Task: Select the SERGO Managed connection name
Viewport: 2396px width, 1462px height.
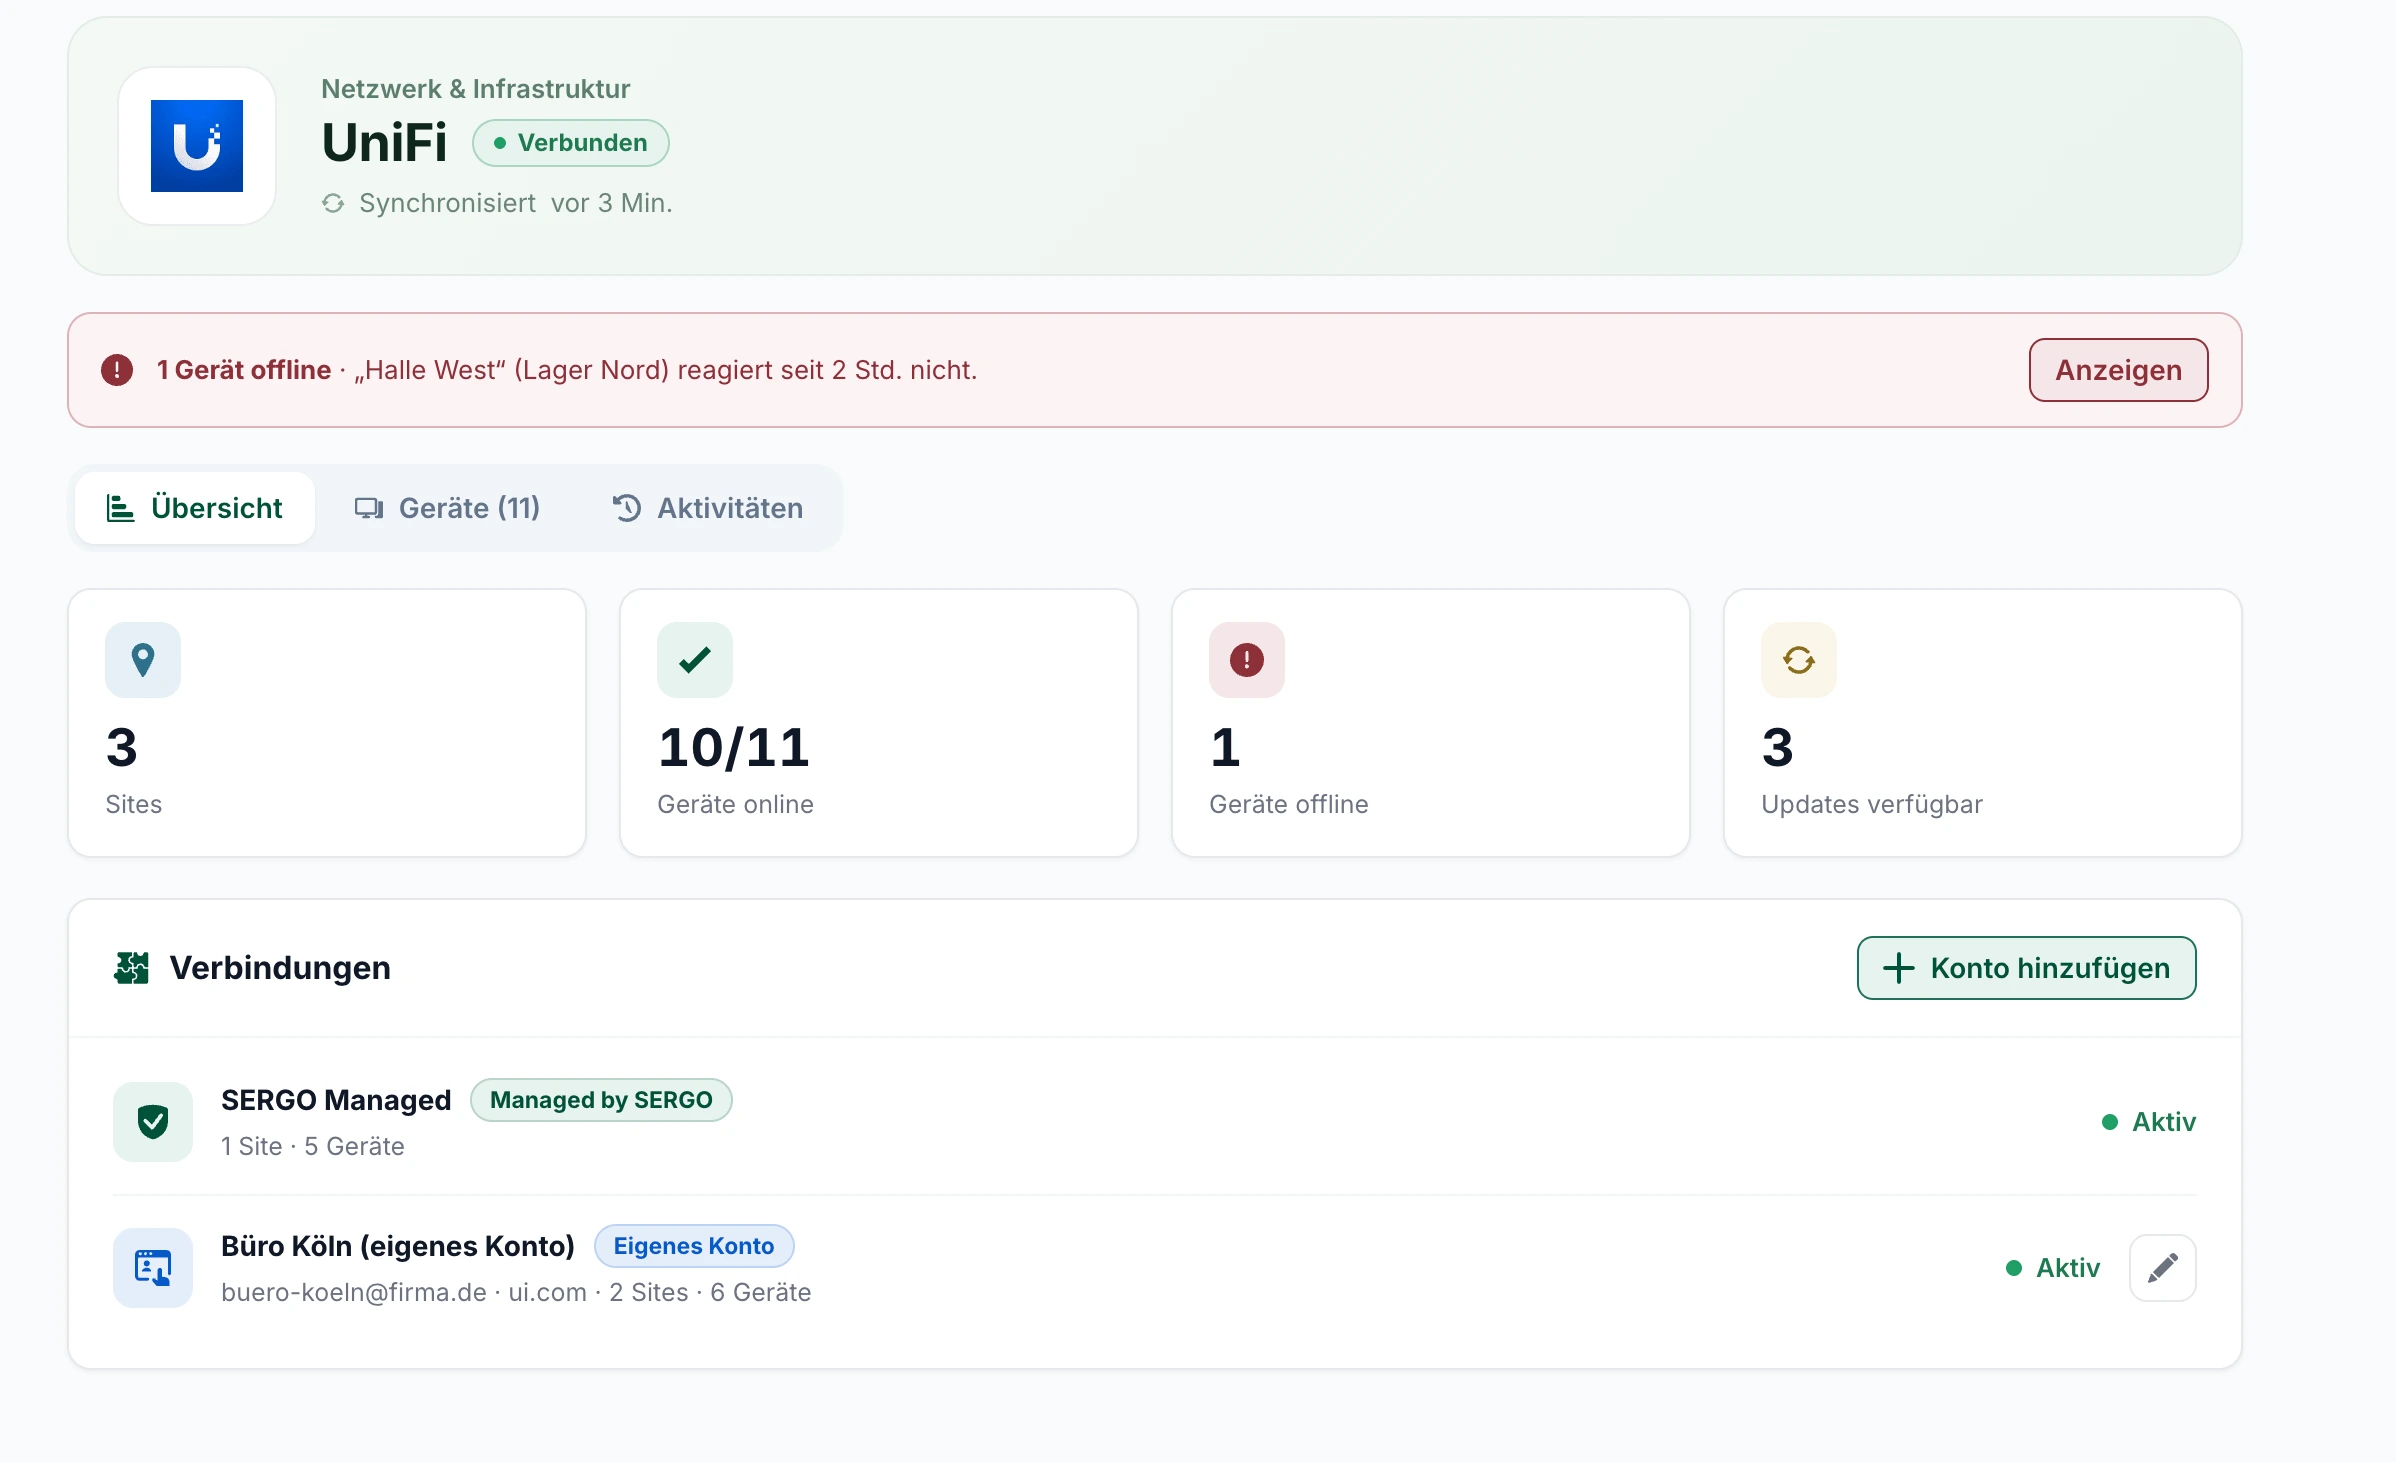Action: 336,1100
